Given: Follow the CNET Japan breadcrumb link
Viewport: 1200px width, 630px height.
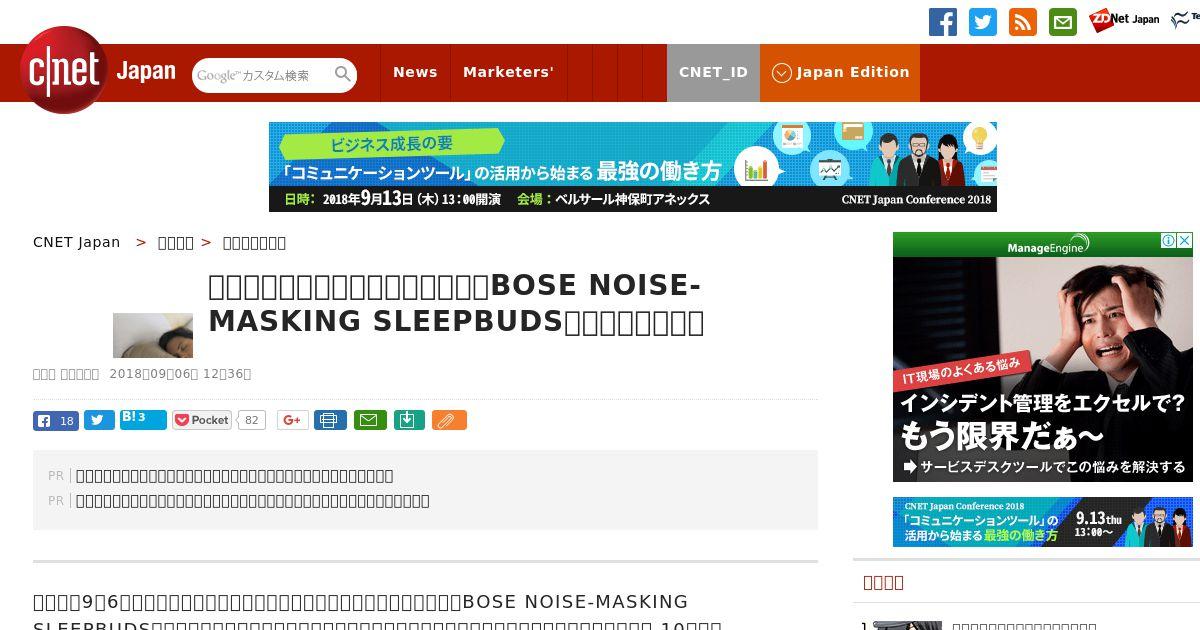Looking at the screenshot, I should 77,242.
